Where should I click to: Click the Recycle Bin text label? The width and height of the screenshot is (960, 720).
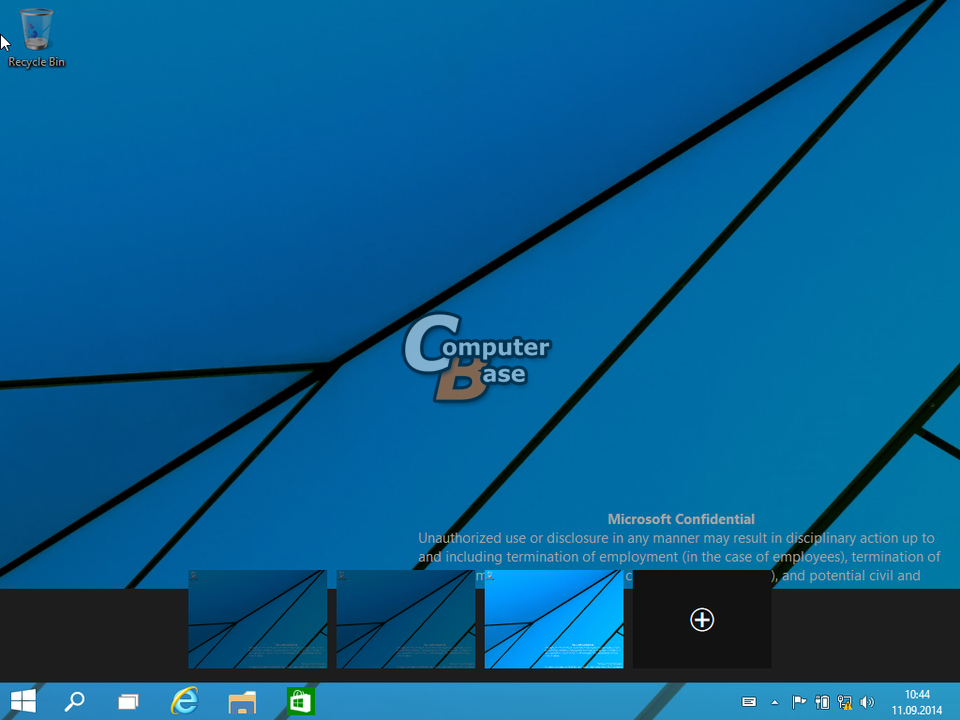coord(37,62)
